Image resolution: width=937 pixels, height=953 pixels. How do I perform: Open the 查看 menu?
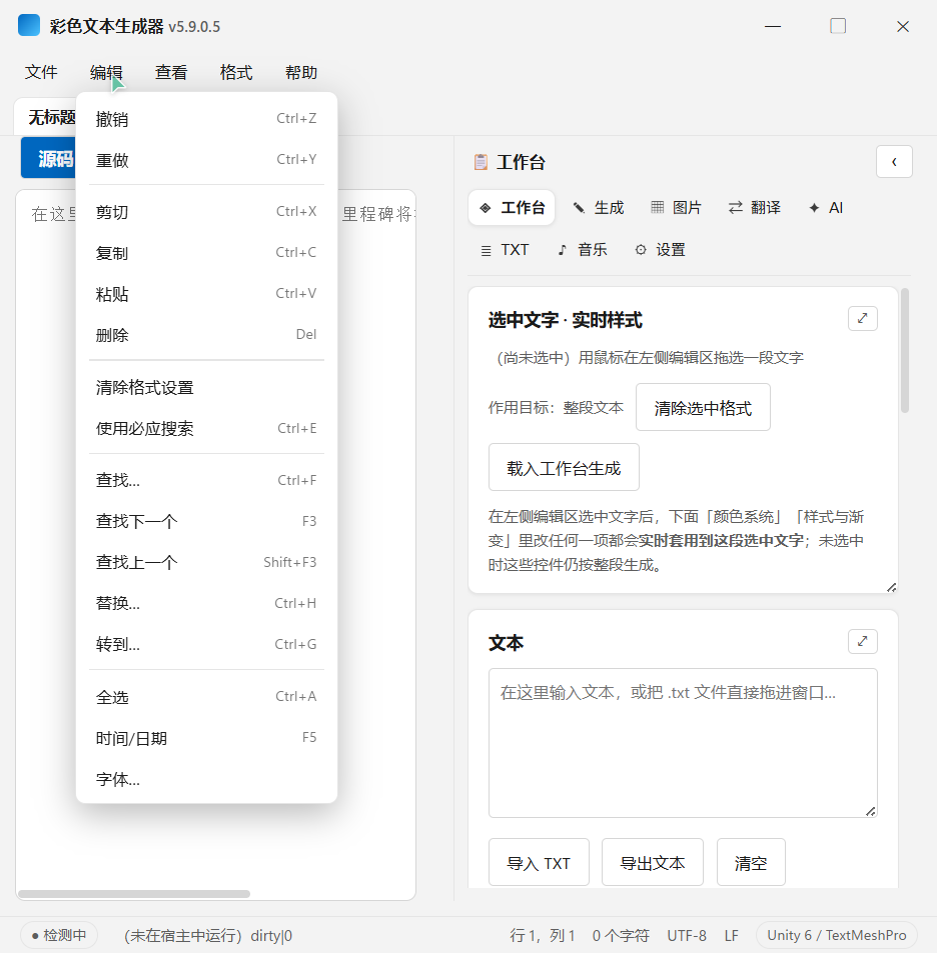coord(171,72)
